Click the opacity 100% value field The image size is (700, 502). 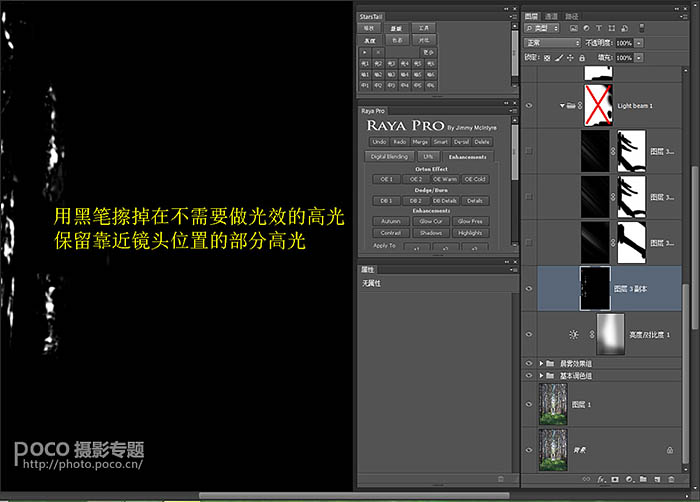pos(624,43)
